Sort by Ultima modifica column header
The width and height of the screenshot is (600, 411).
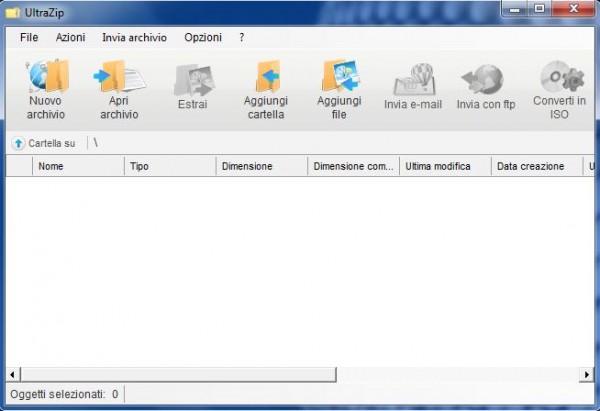pos(445,166)
